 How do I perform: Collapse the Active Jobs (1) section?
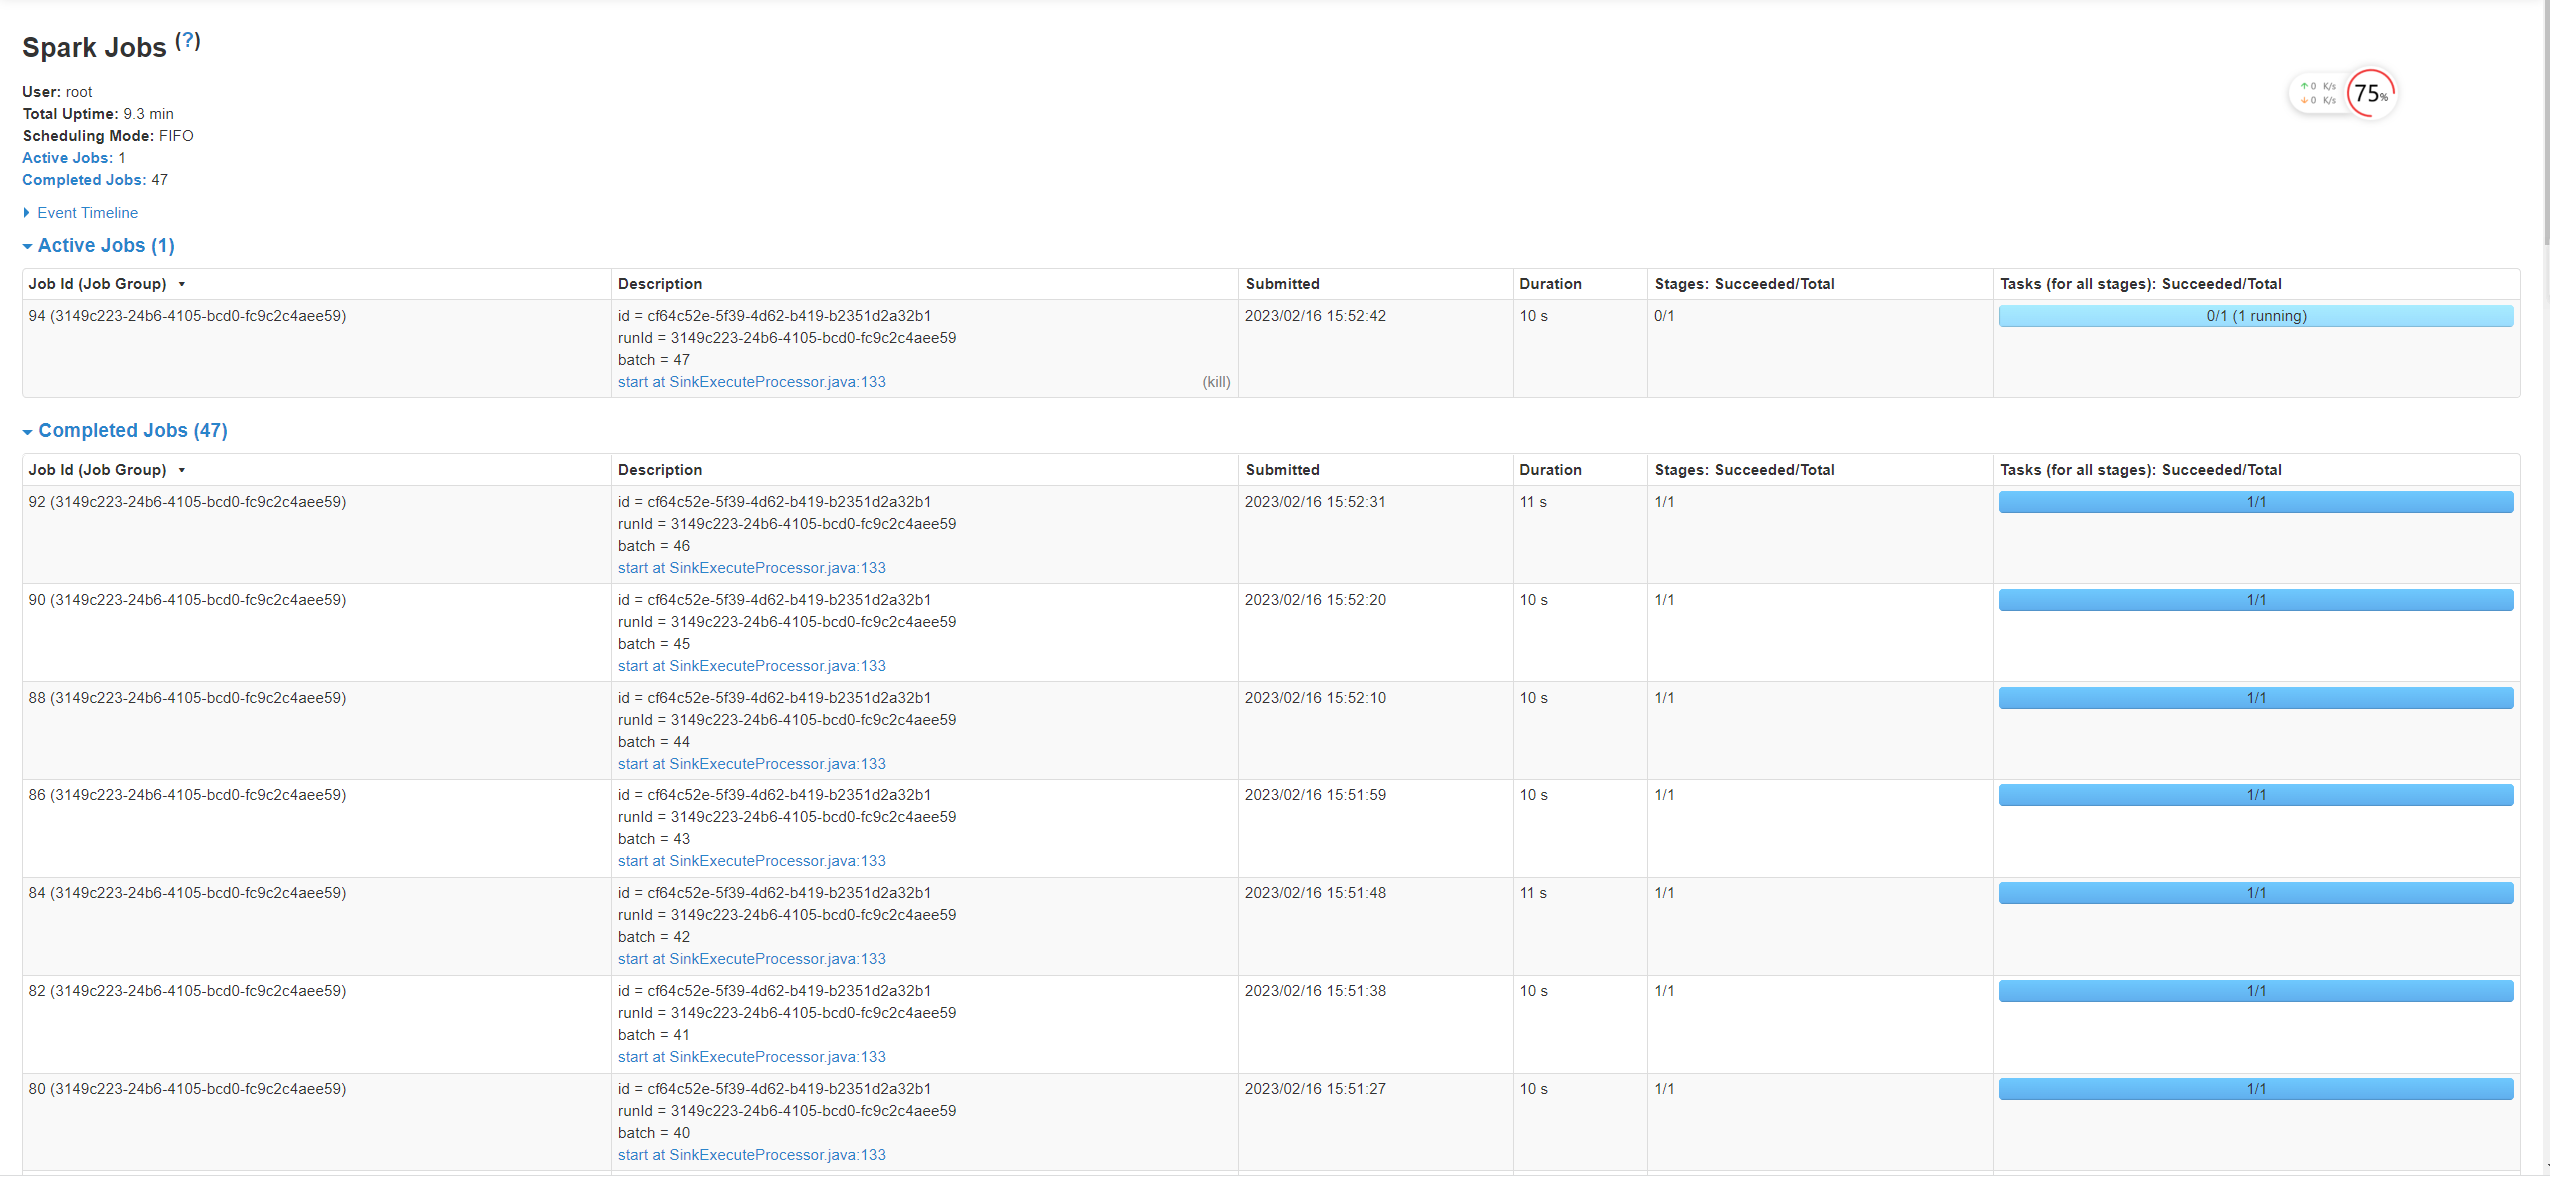click(x=105, y=246)
